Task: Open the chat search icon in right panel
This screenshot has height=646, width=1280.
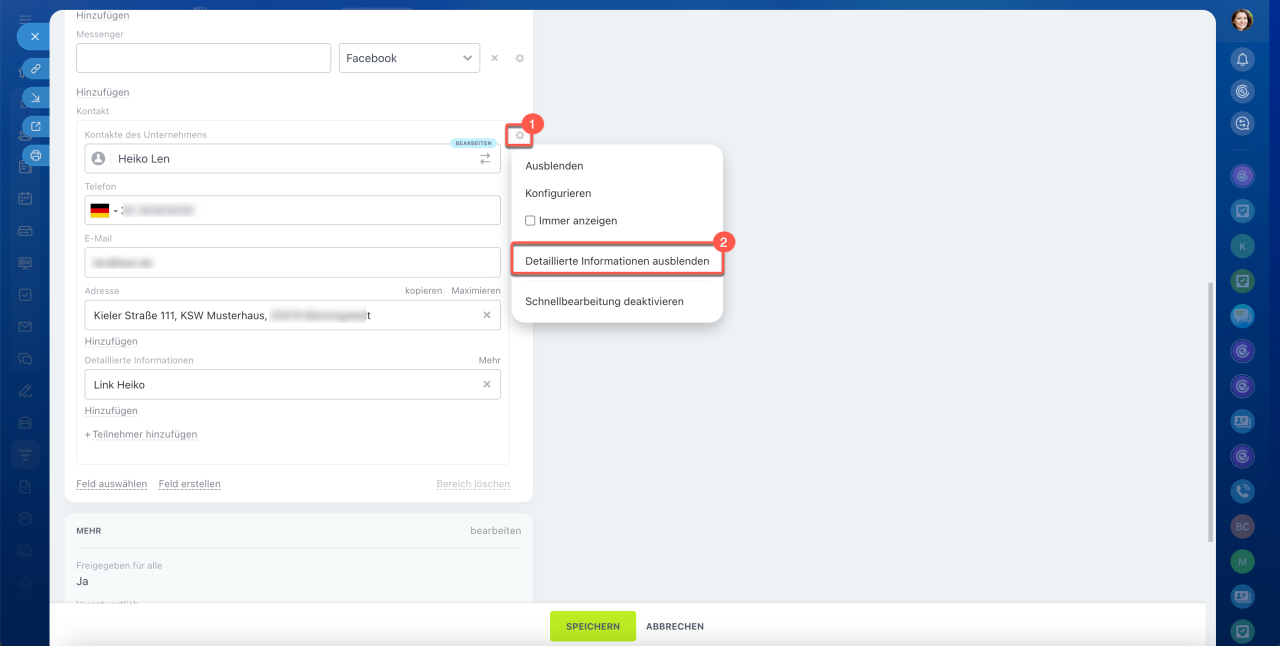Action: (x=1242, y=124)
